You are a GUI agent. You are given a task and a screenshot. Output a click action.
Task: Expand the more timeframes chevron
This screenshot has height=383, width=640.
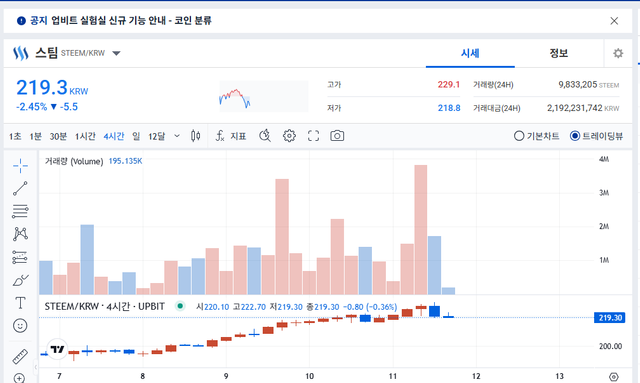(177, 136)
